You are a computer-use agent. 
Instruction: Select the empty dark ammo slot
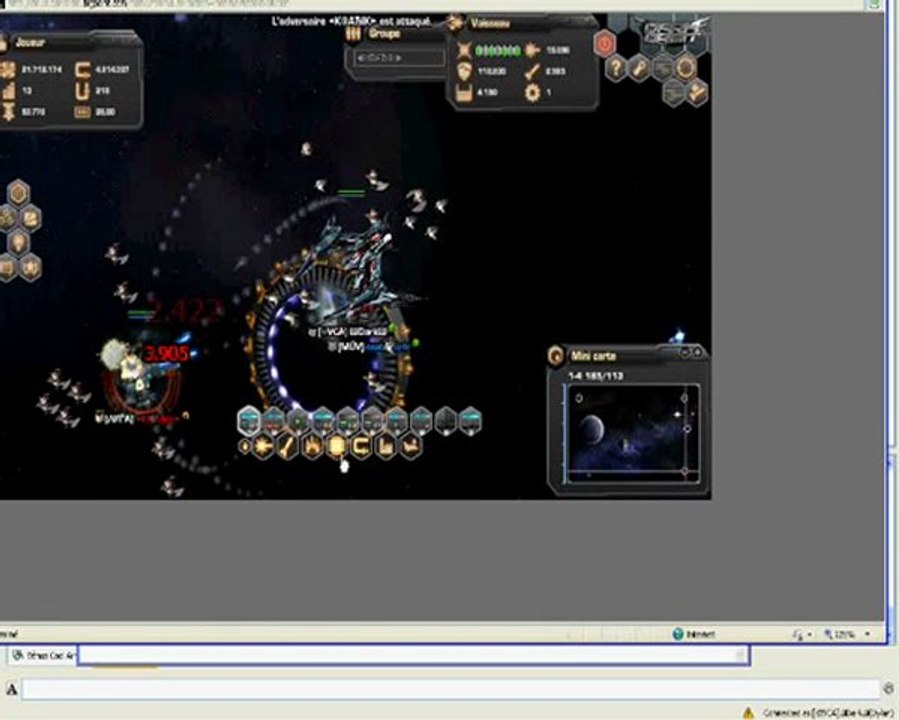[446, 421]
